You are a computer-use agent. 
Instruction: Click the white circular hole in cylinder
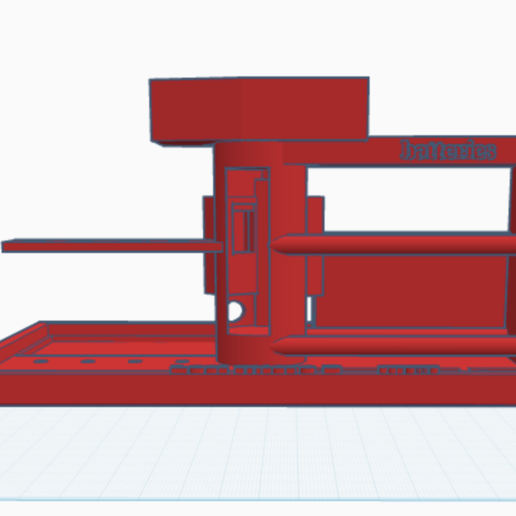coord(236,311)
